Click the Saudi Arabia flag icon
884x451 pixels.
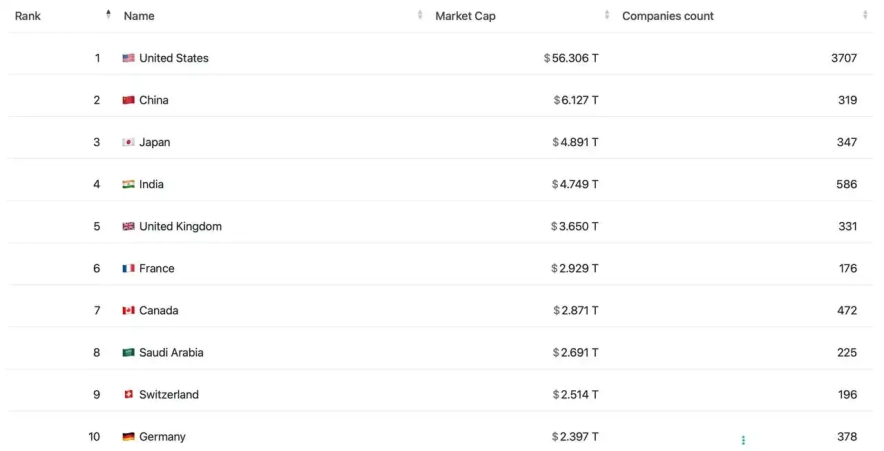click(x=128, y=352)
